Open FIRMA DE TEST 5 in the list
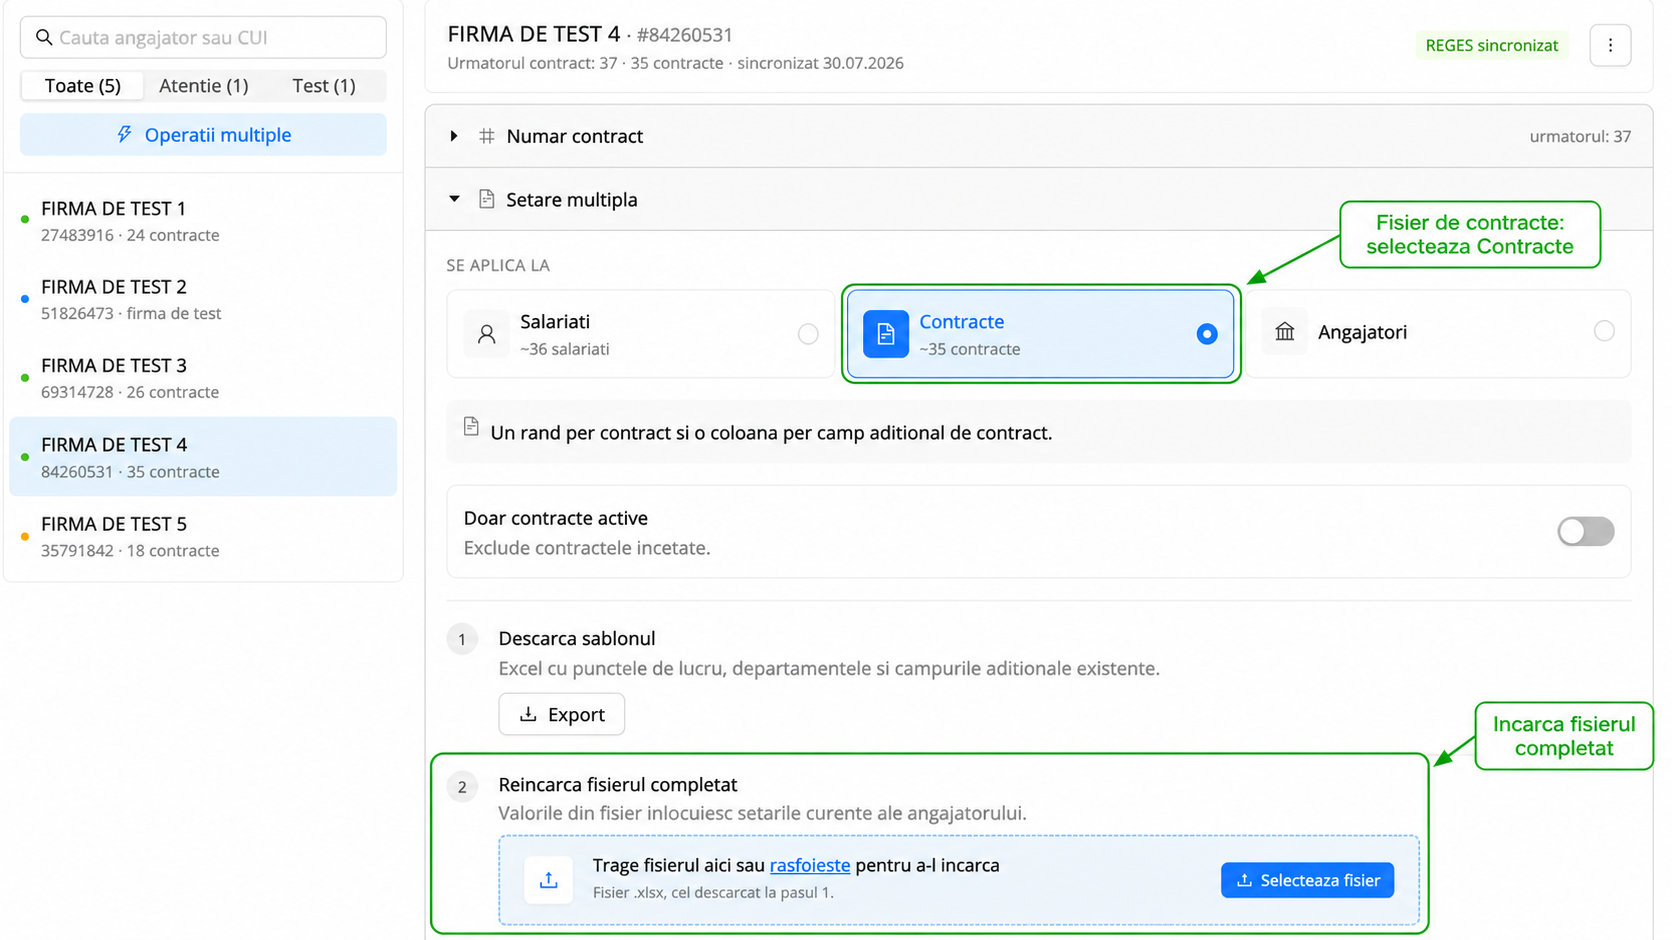 [203, 536]
